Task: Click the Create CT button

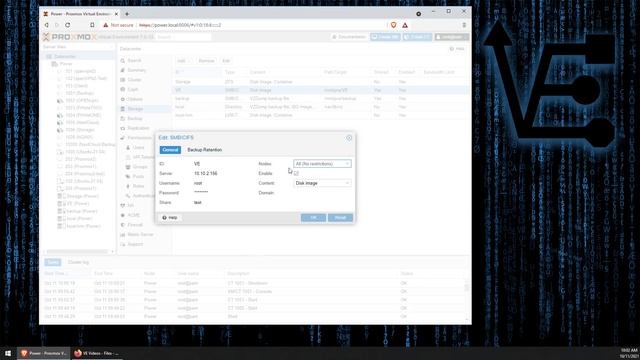Action: tap(417, 37)
